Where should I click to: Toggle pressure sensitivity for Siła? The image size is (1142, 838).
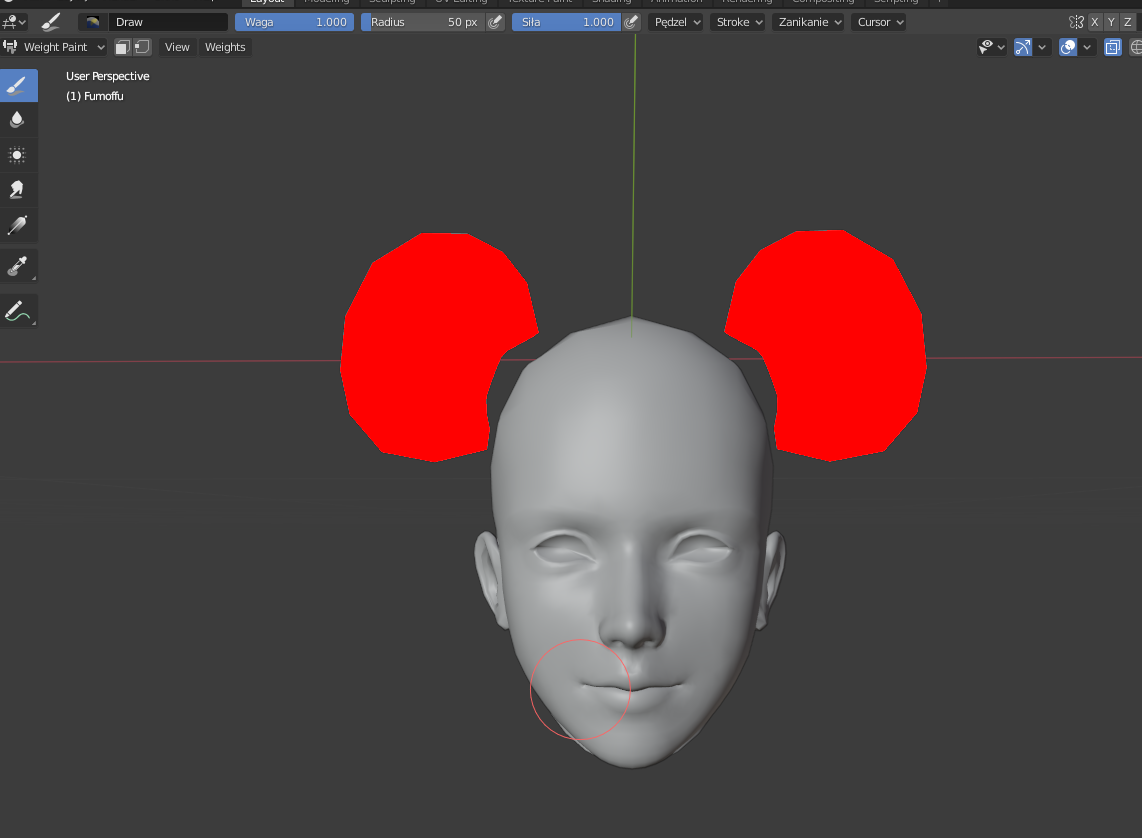(631, 22)
